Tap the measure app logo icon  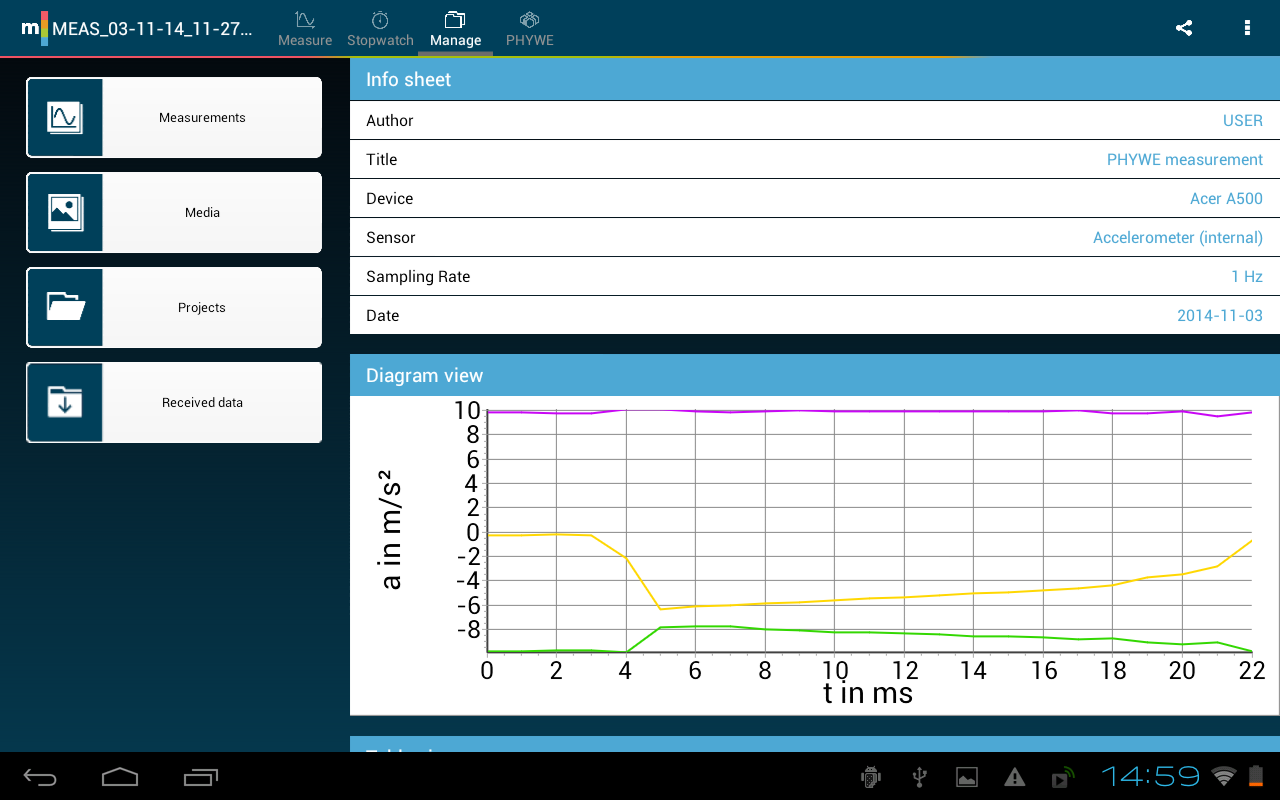pos(34,28)
